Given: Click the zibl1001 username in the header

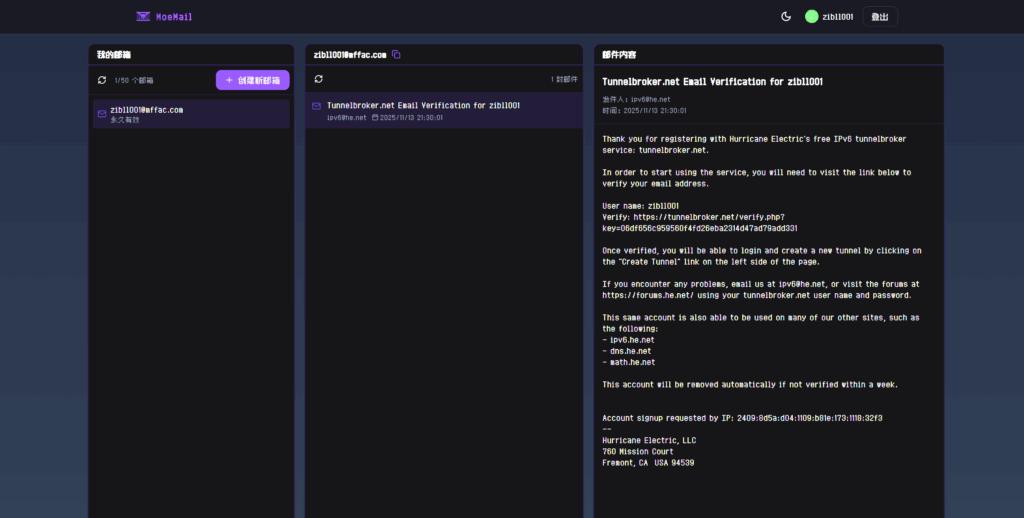Looking at the screenshot, I should tap(837, 16).
